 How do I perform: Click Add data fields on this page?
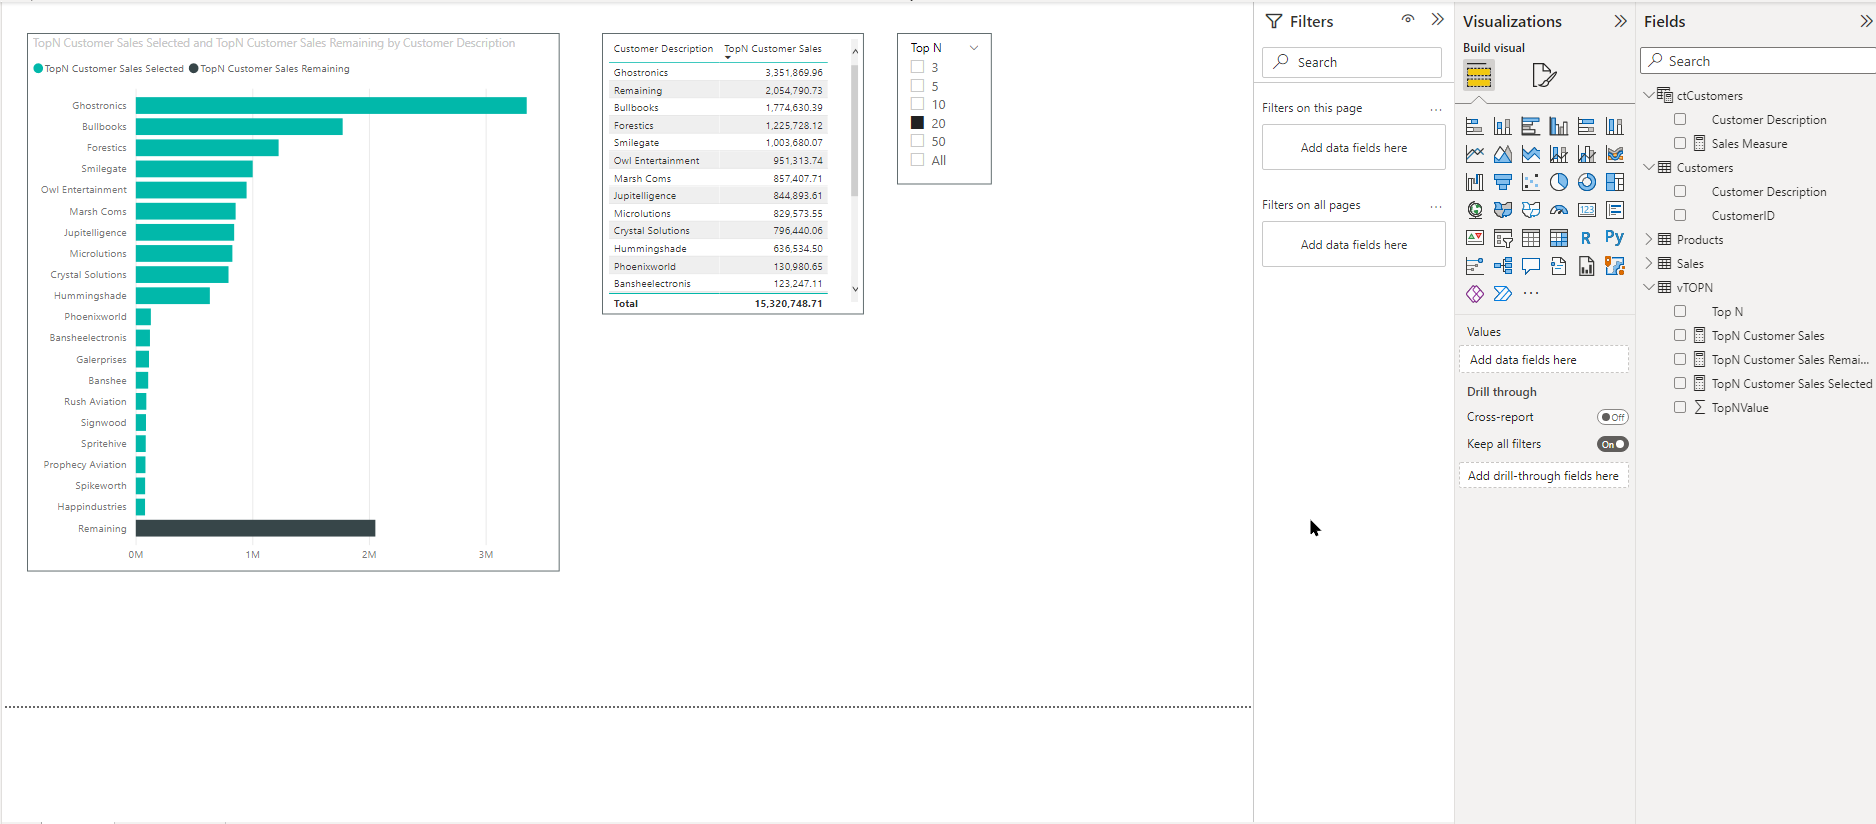1353,148
